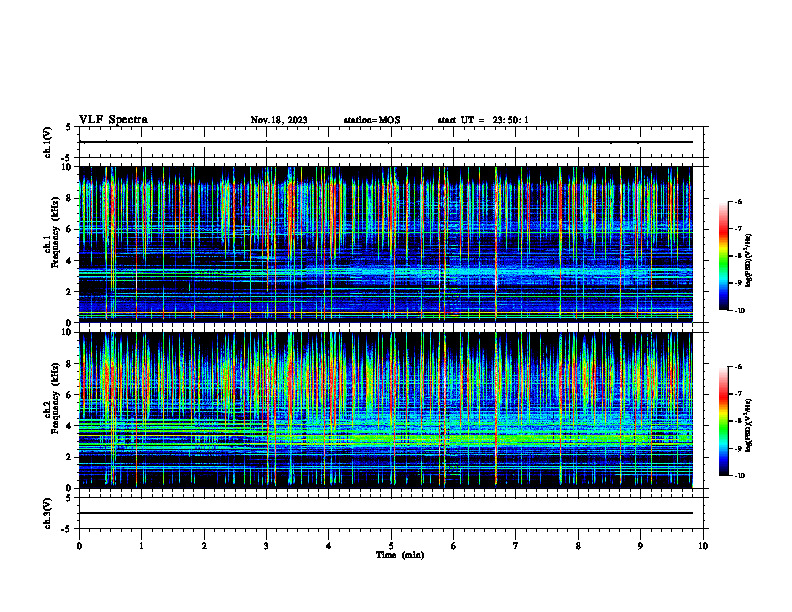Image resolution: width=792 pixels, height=612 pixels.
Task: Click inside the ch.1 spectrogram panel
Action: click(x=386, y=244)
